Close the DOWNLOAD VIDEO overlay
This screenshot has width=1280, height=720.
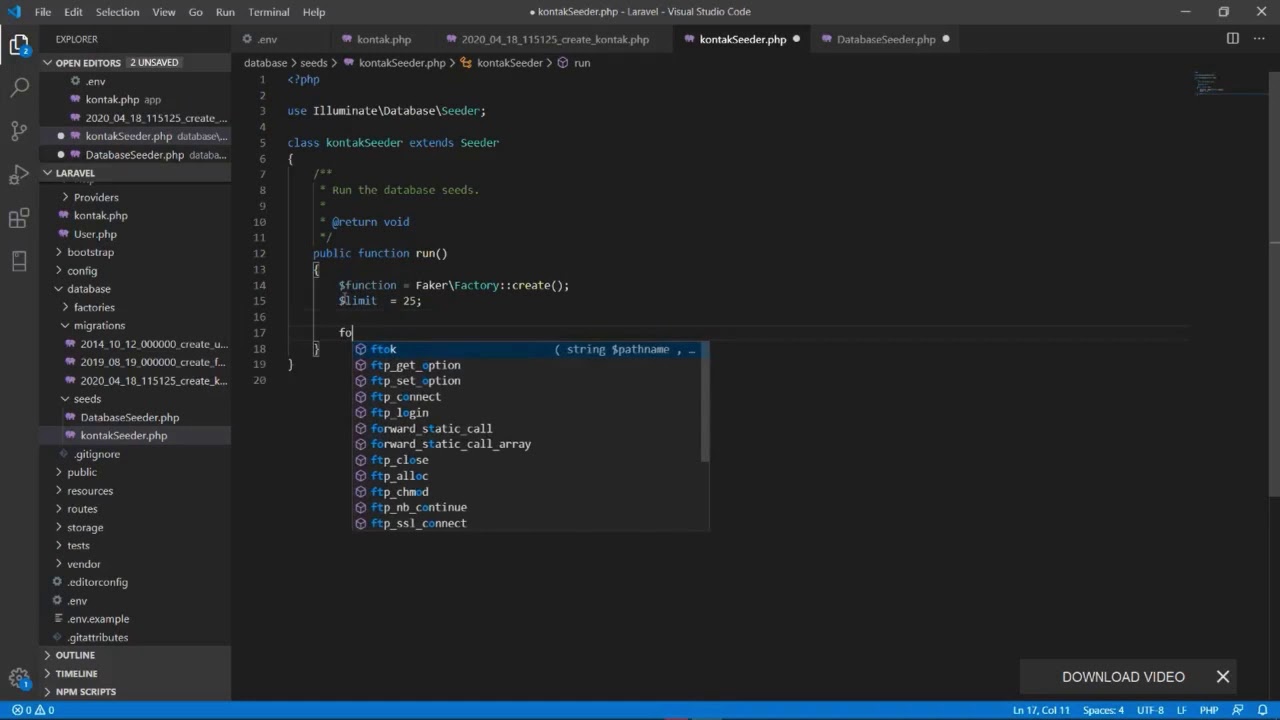point(1222,677)
